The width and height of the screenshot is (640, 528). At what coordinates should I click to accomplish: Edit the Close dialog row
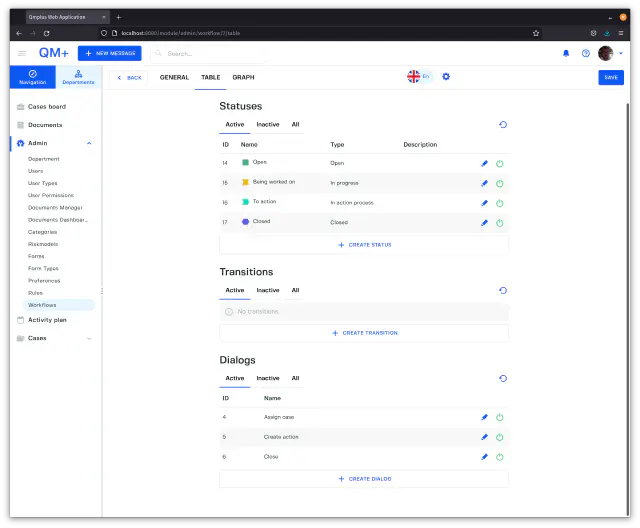tap(484, 457)
